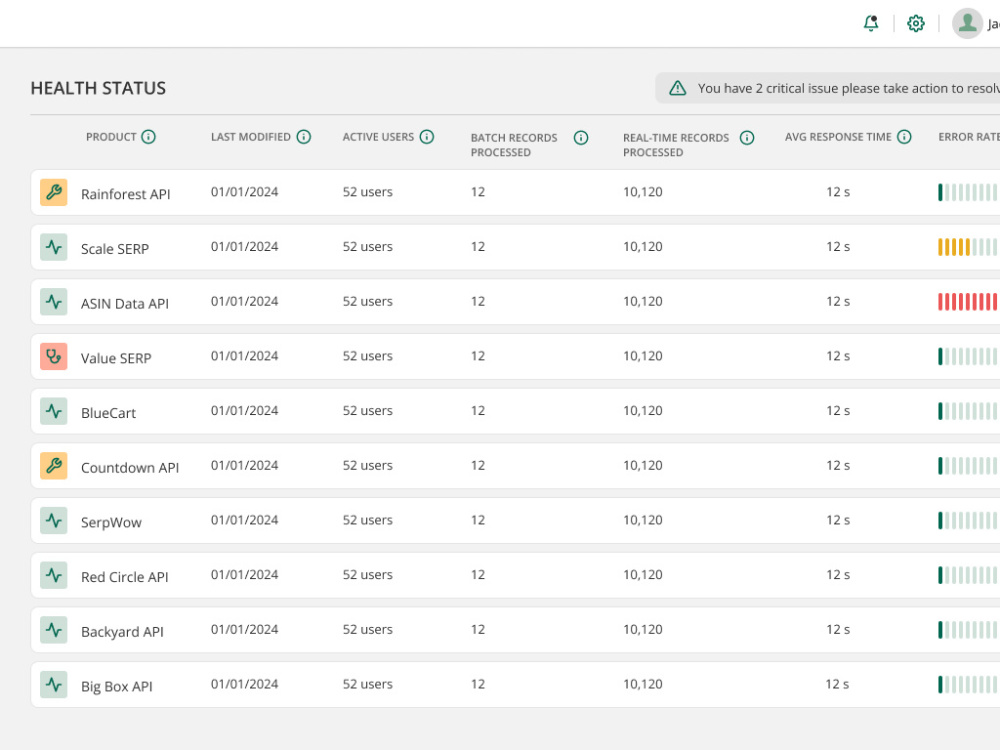Select the Red Circle API product name
This screenshot has height=750, width=1000.
[124, 577]
